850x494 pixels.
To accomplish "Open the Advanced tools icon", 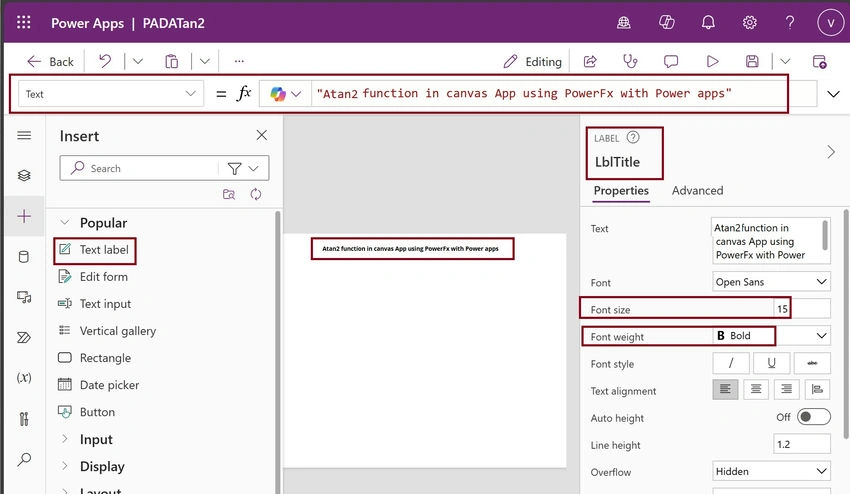I will [x=24, y=419].
